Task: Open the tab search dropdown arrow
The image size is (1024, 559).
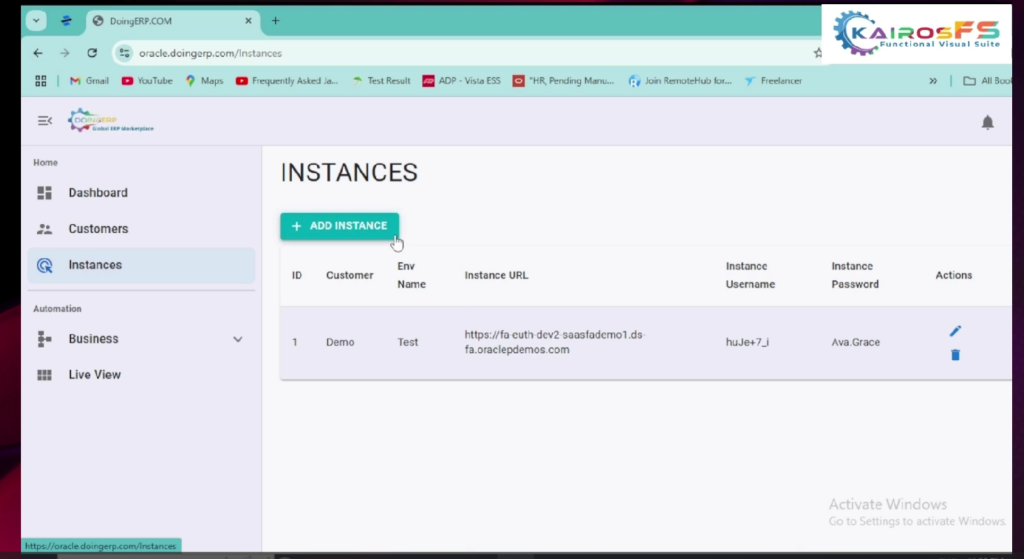Action: [37, 20]
